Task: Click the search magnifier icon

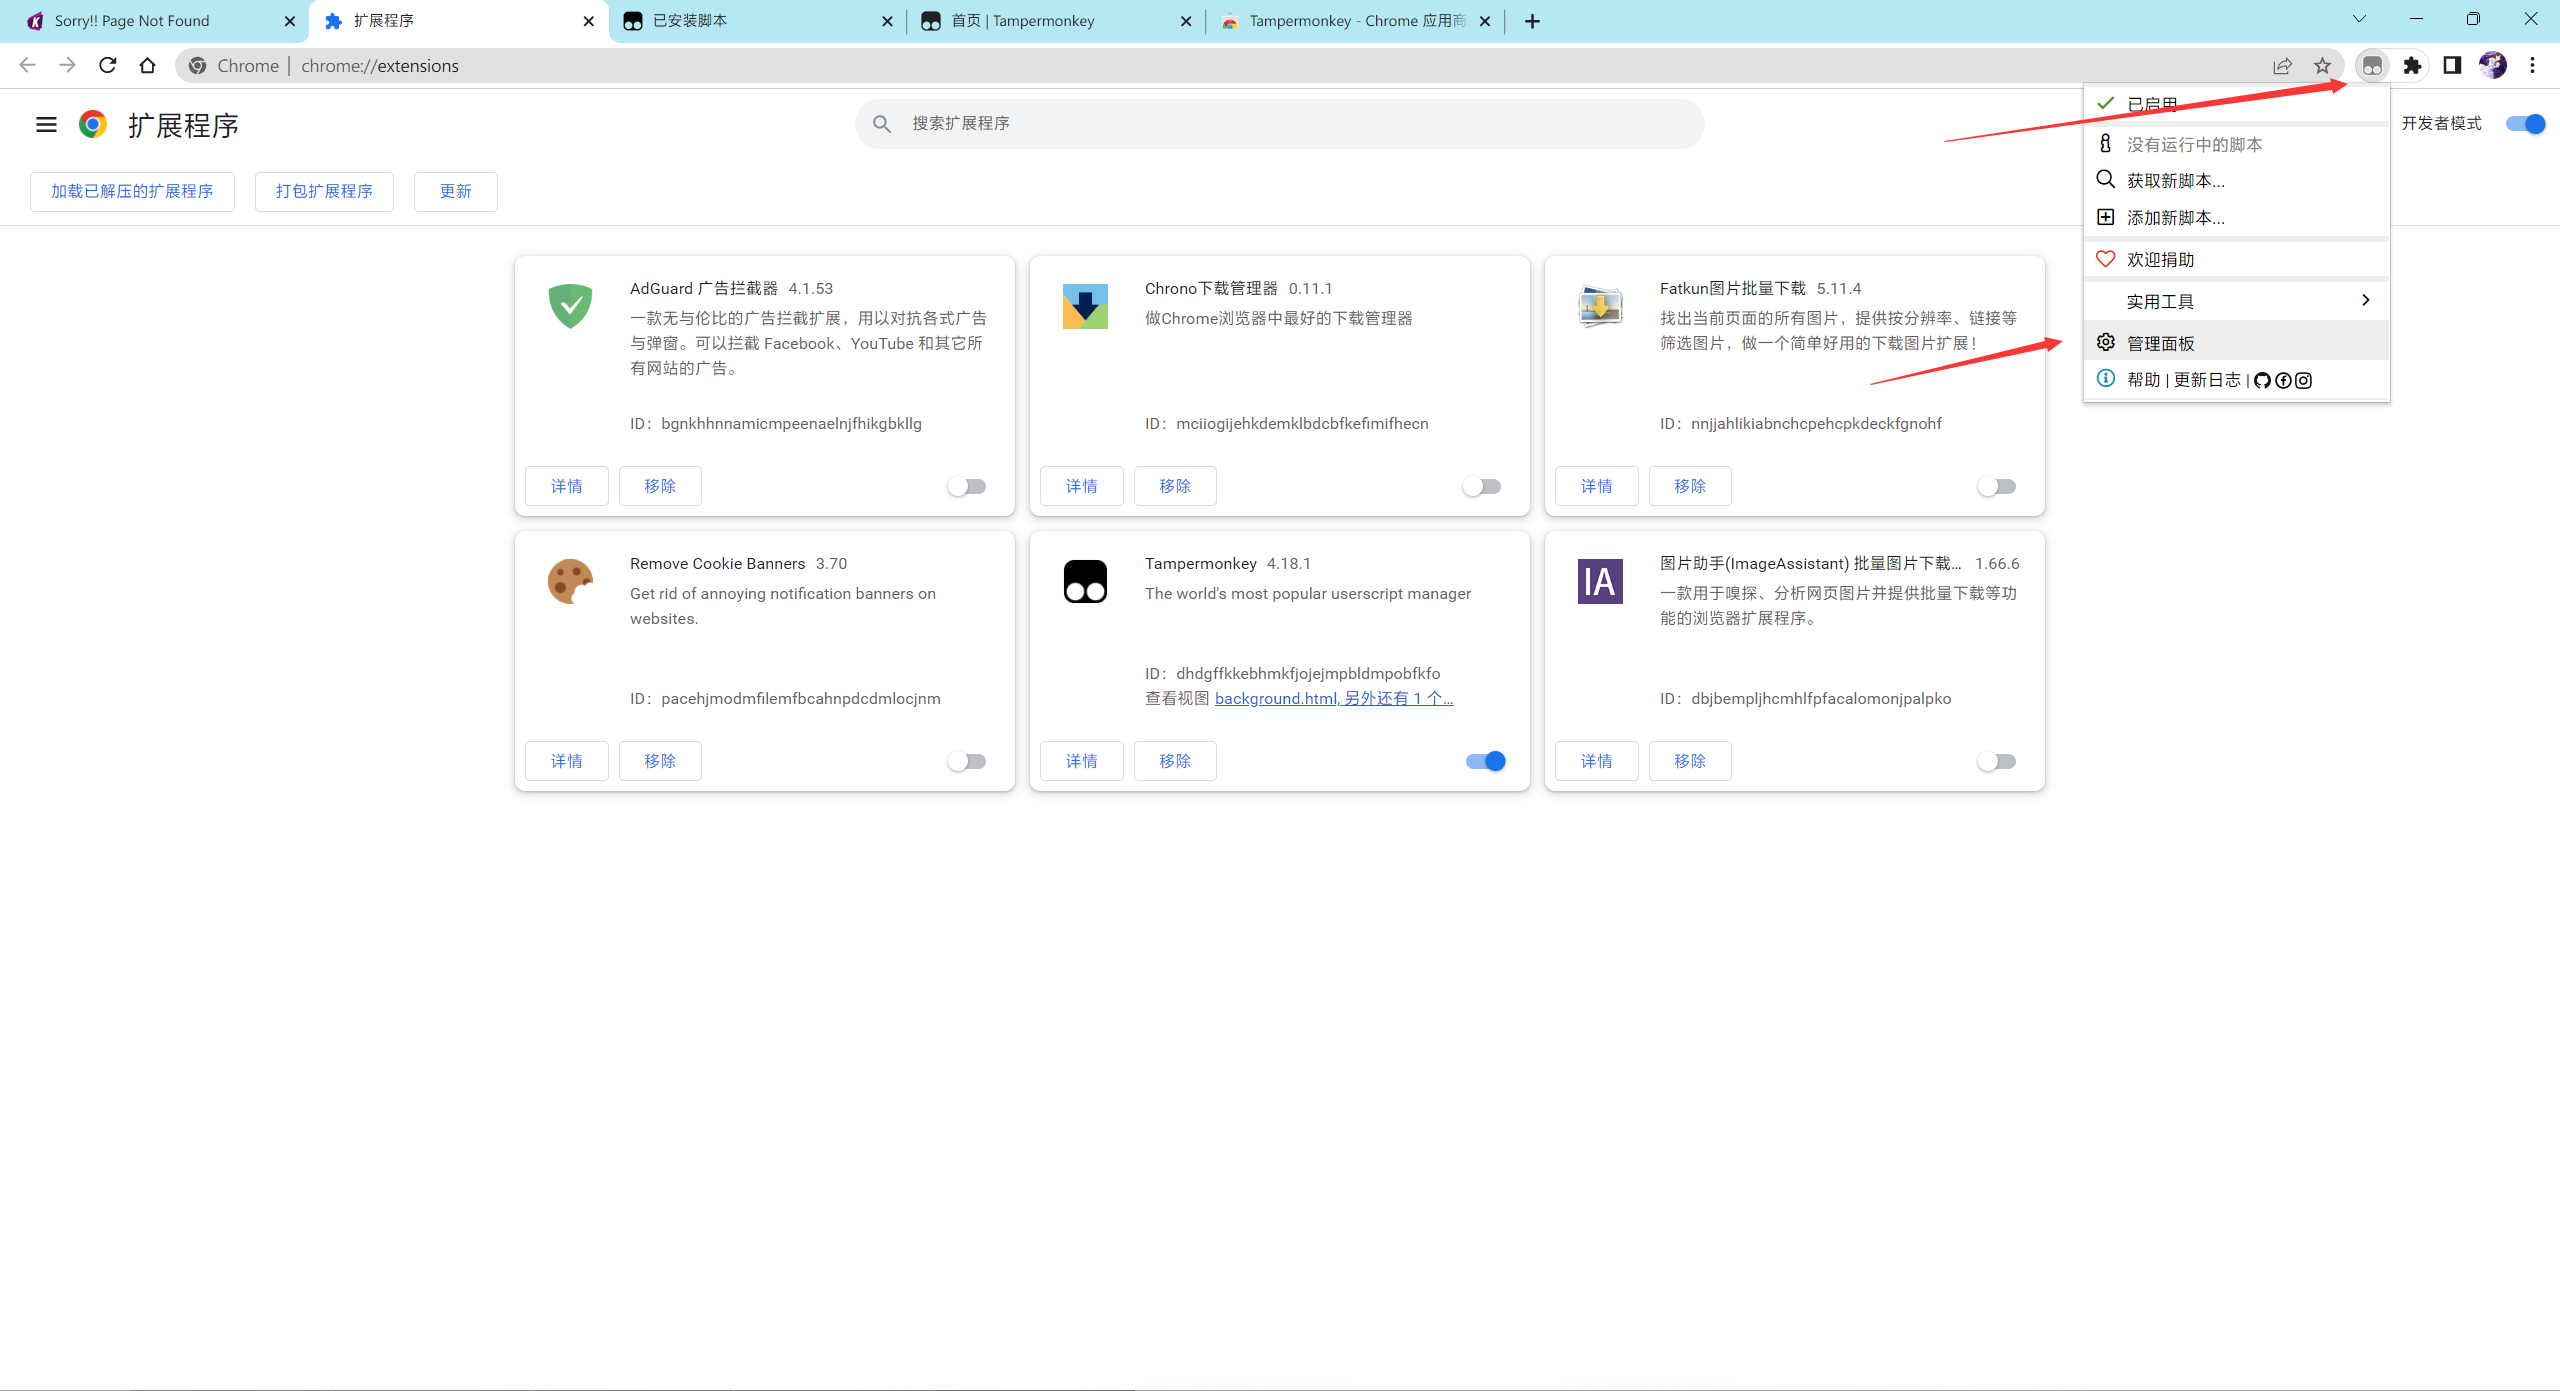Action: pos(881,124)
